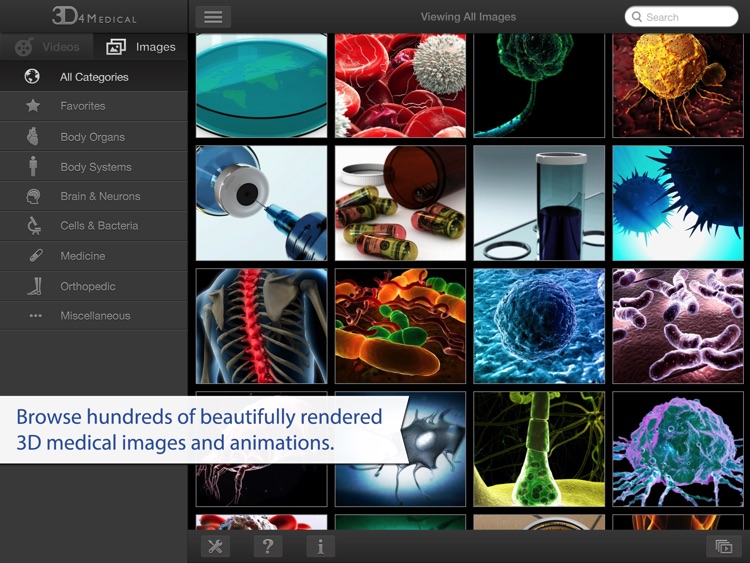Open the green fungal stalk image
750x563 pixels.
click(x=539, y=449)
